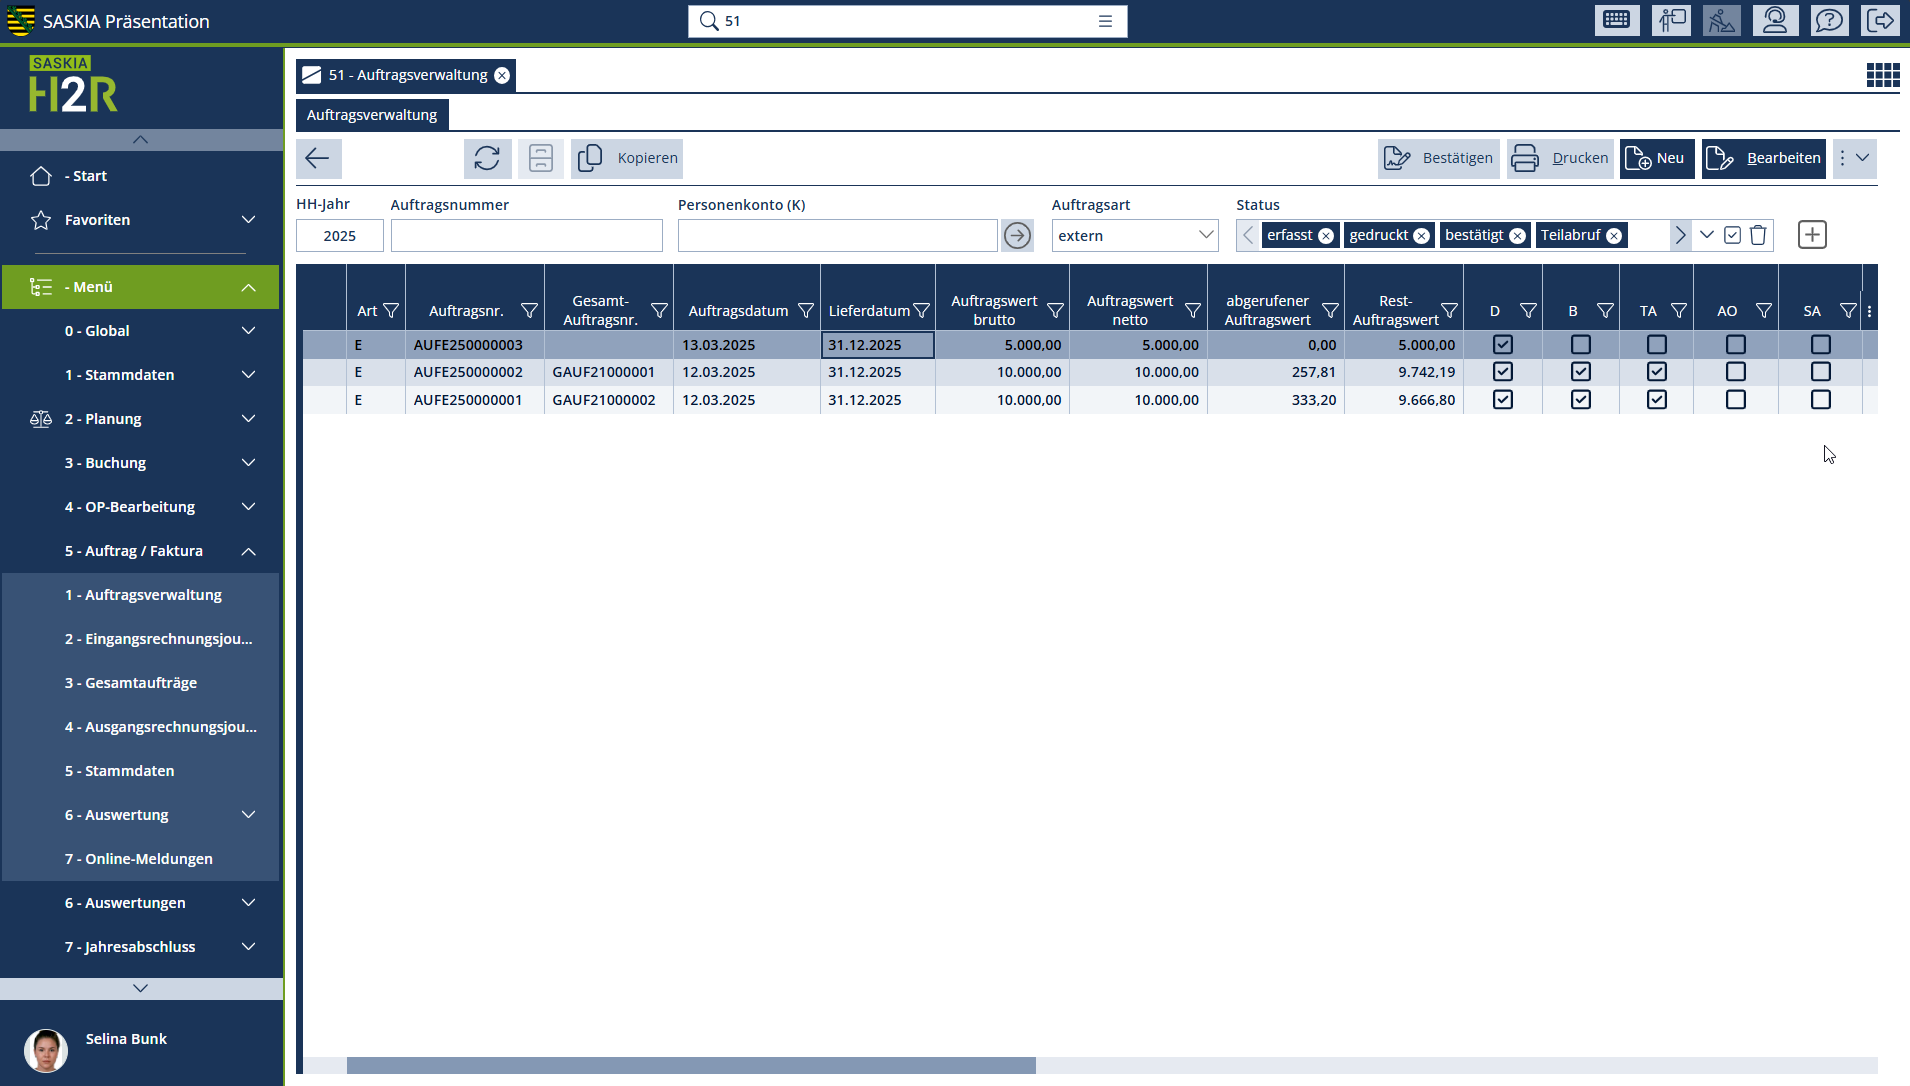The image size is (1910, 1086).
Task: Click the logout icon in header
Action: [1880, 21]
